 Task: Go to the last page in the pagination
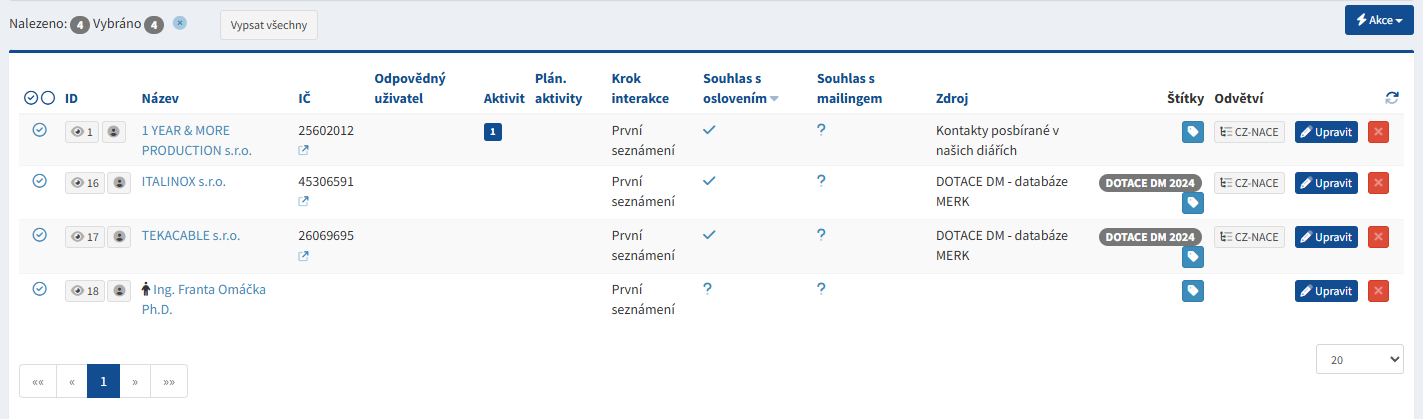(x=169, y=381)
